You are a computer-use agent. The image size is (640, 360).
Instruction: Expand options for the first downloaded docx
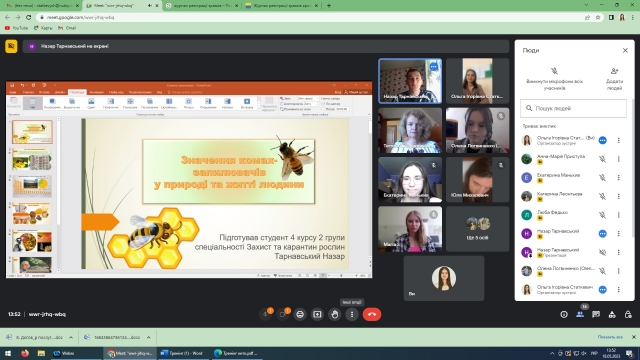(71, 337)
